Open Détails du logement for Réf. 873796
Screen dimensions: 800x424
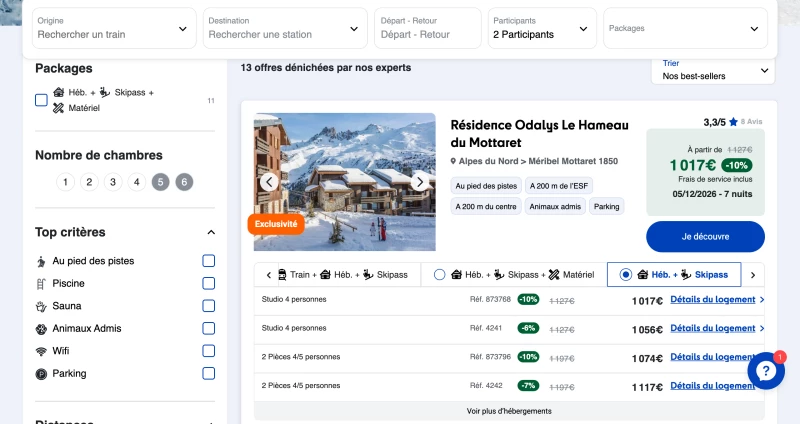(713, 357)
